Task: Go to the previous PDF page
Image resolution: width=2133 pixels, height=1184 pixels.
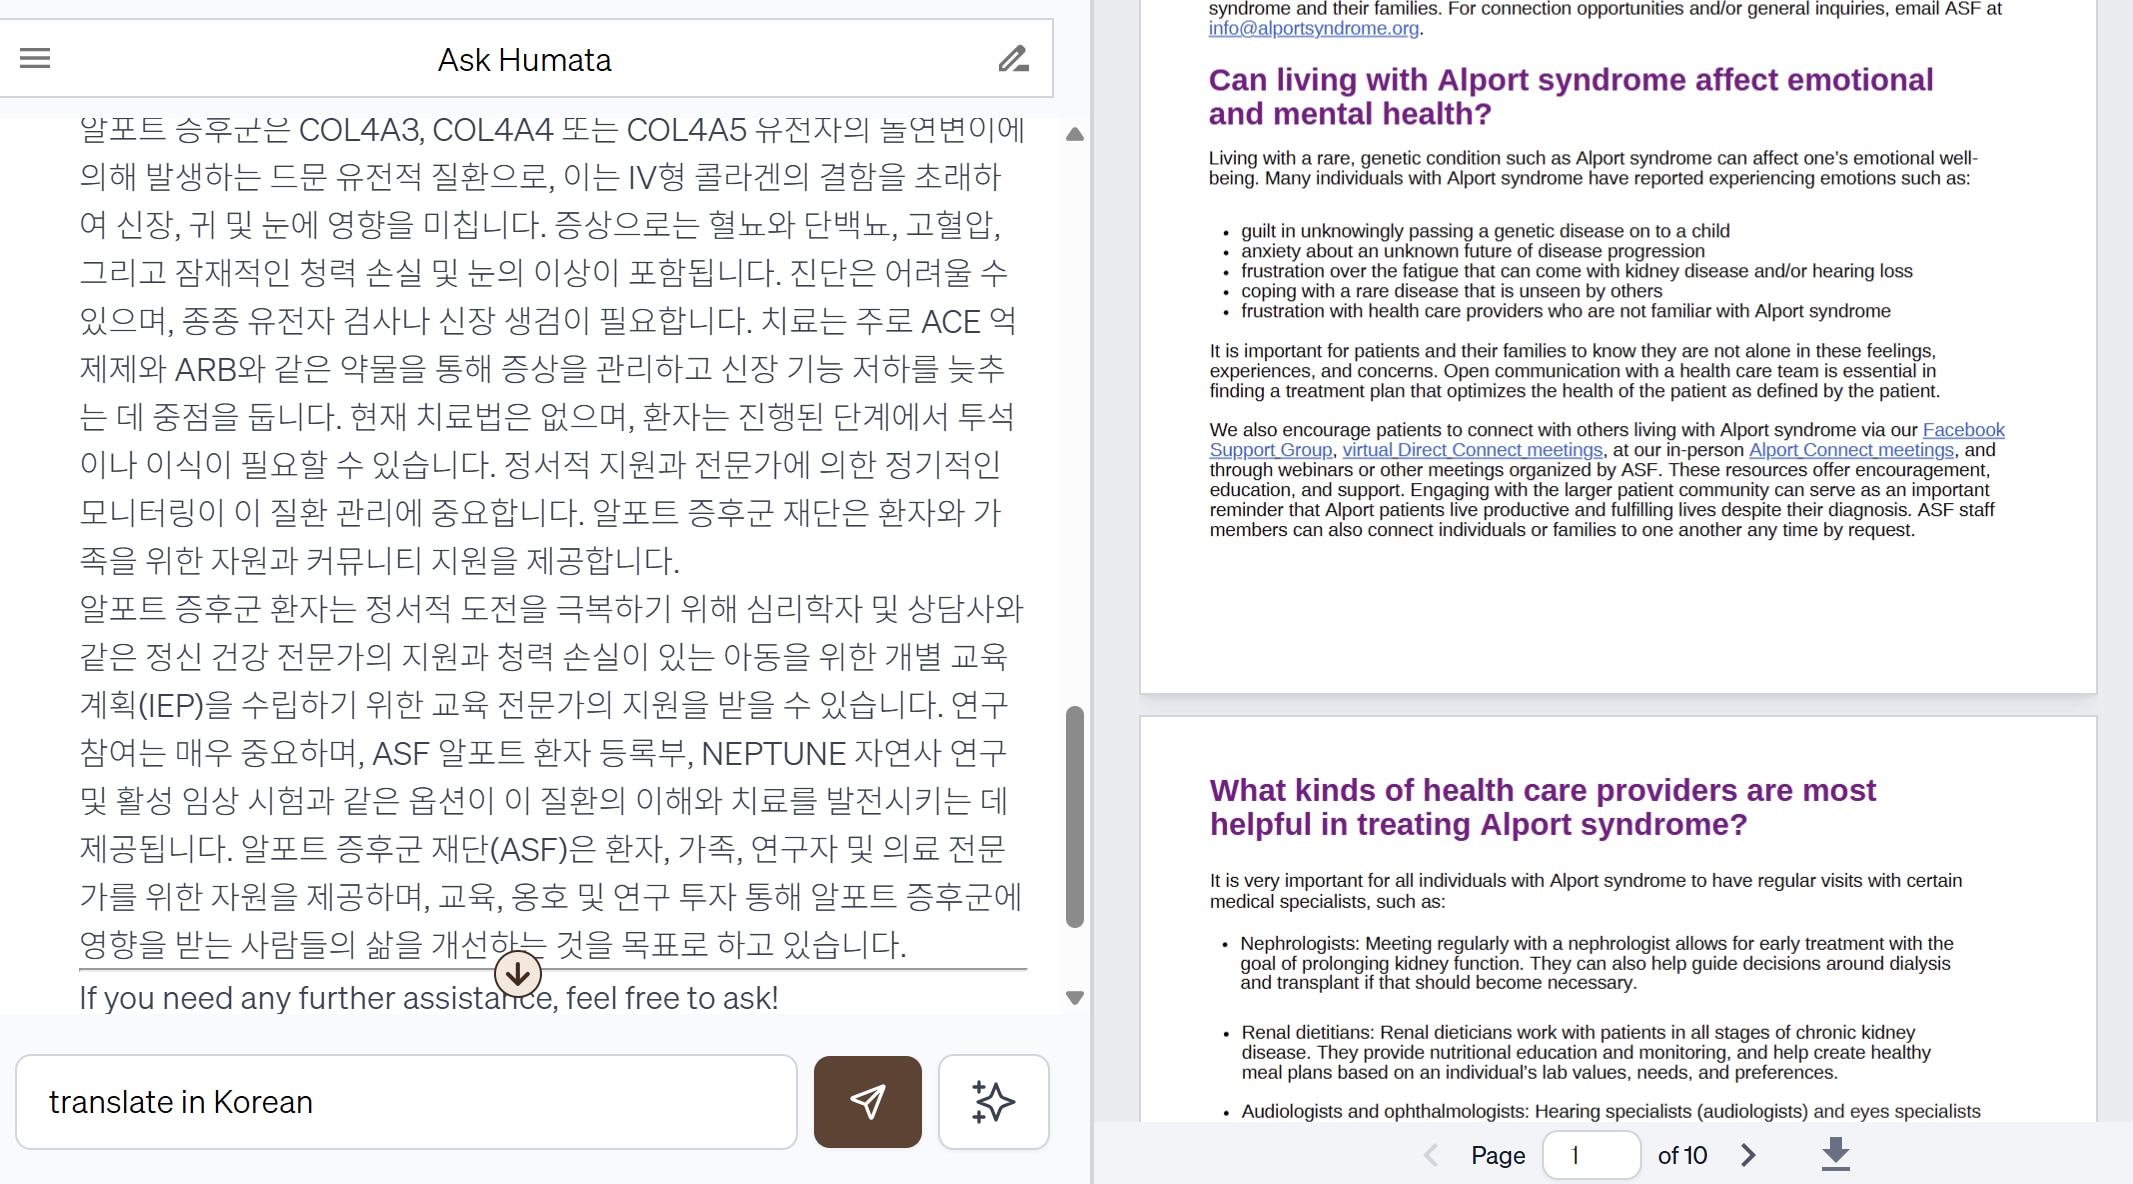Action: (1431, 1155)
